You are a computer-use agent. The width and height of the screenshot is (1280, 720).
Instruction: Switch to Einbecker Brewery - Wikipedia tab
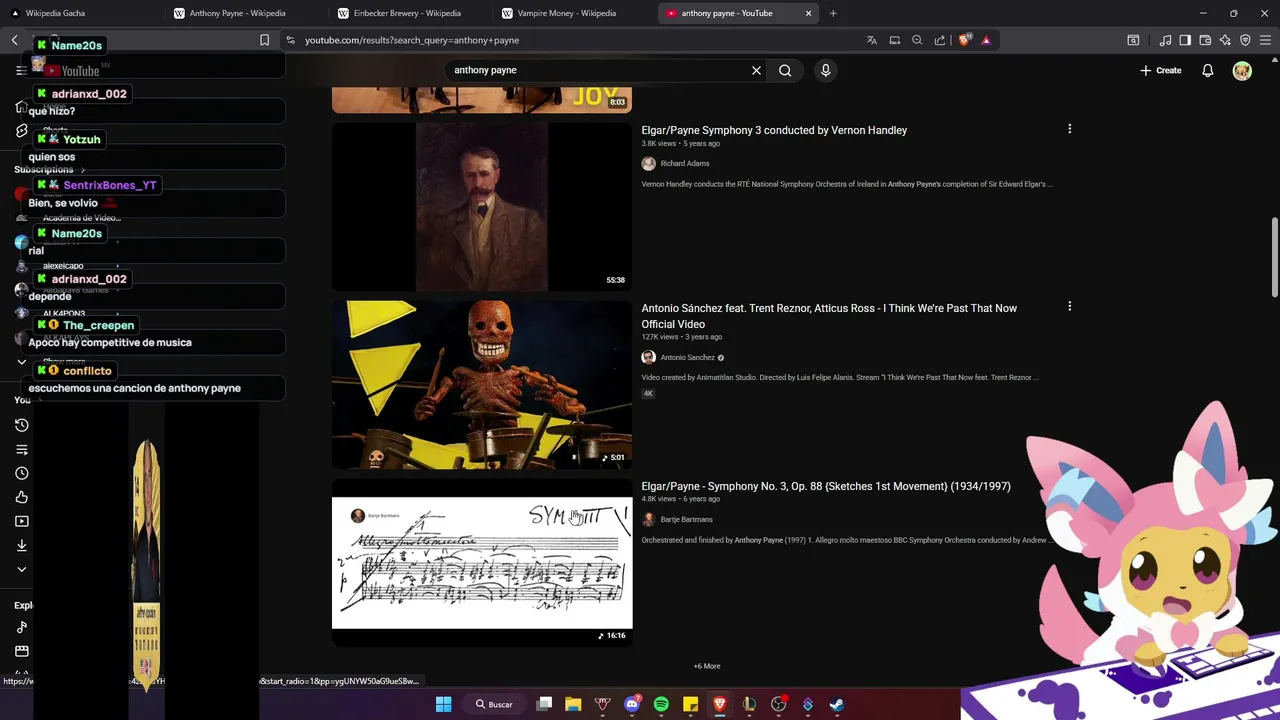[x=408, y=13]
